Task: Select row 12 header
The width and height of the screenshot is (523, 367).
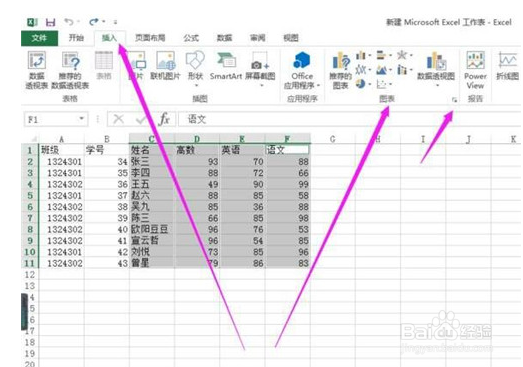Action: coord(30,275)
